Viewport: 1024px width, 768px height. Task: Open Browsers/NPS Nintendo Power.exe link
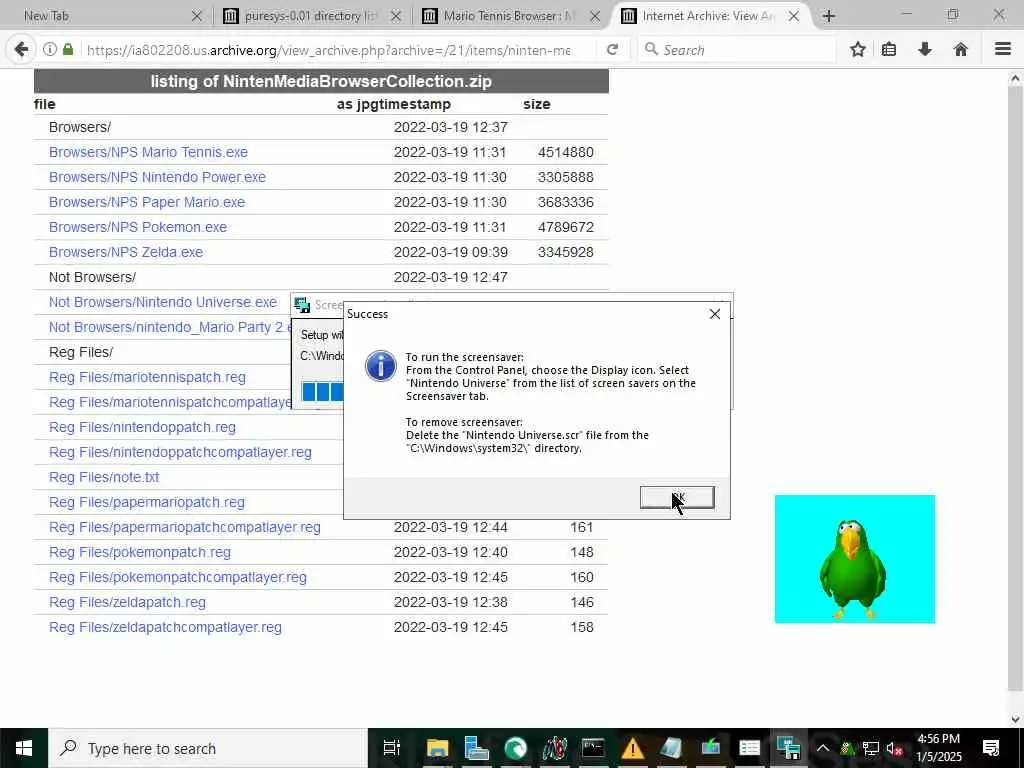click(x=157, y=177)
